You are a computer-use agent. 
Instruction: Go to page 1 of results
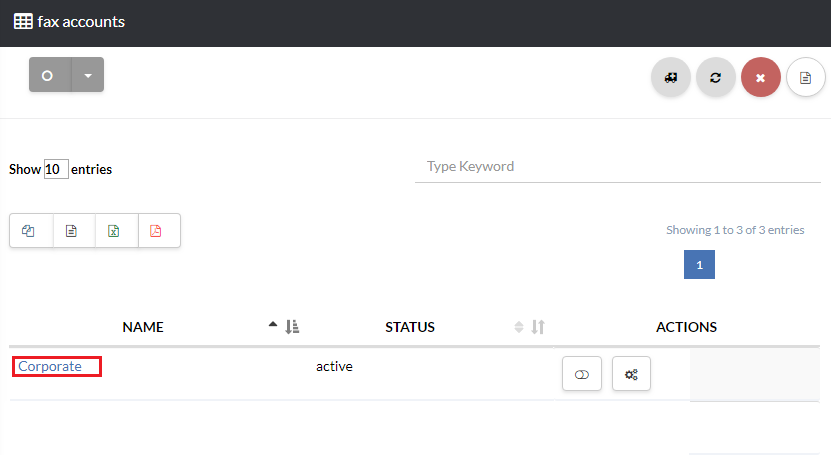pyautogui.click(x=699, y=265)
